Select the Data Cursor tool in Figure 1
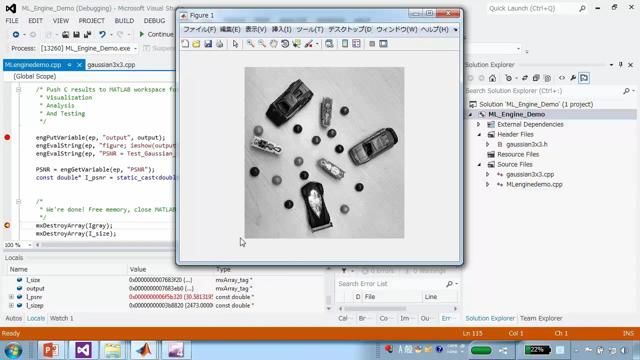This screenshot has height=360, width=640. coord(296,44)
